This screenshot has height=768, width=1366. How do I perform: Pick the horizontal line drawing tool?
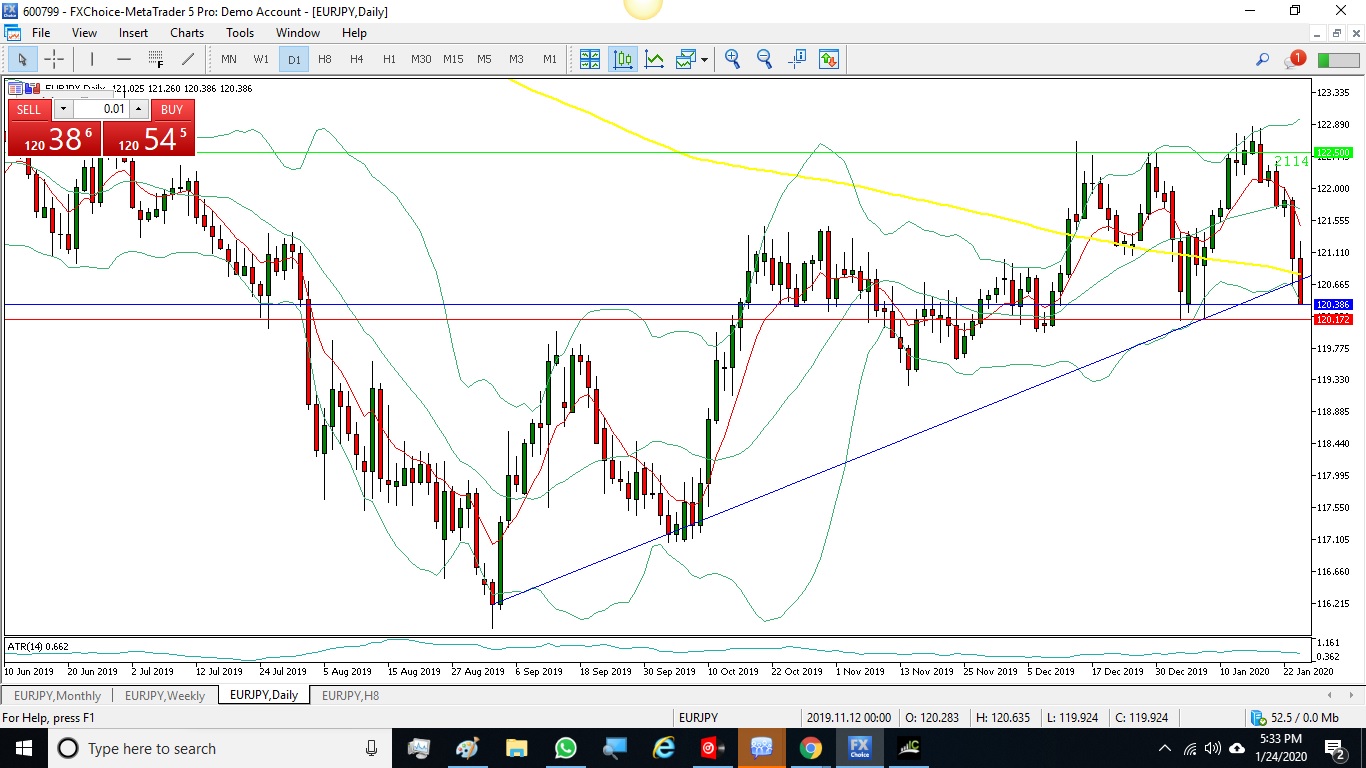tap(123, 59)
